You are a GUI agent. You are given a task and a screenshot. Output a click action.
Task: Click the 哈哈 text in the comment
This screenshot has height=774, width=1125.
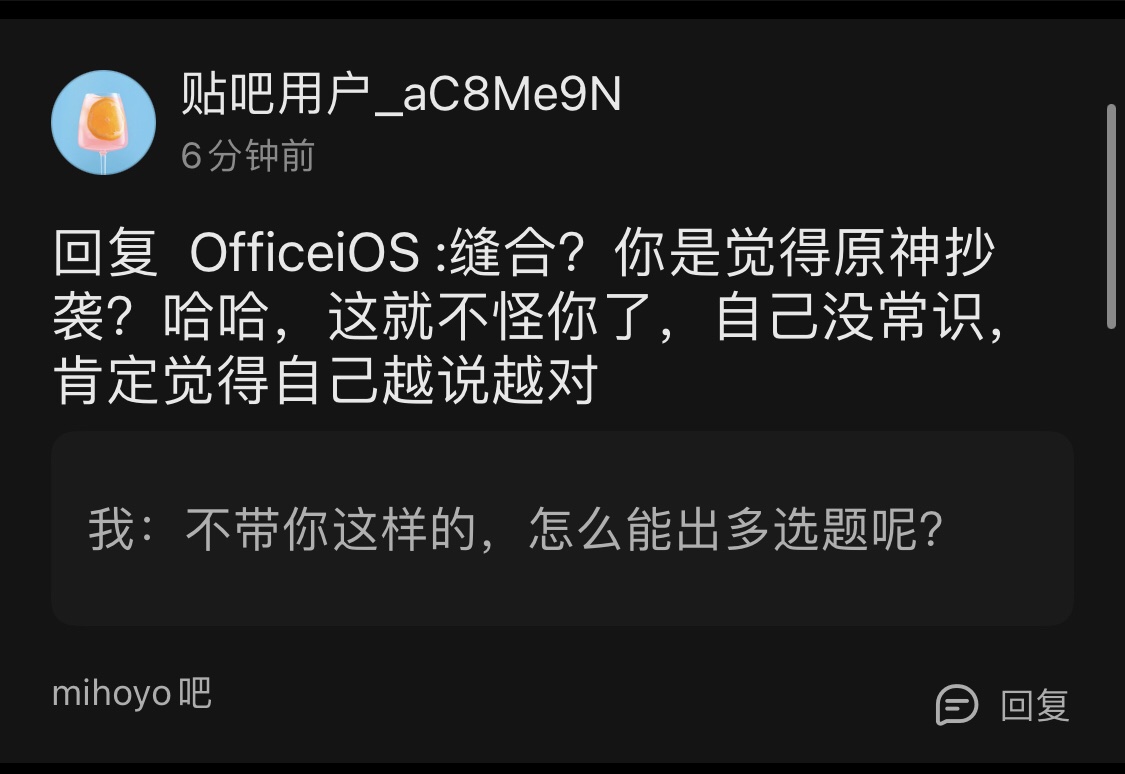coord(217,316)
